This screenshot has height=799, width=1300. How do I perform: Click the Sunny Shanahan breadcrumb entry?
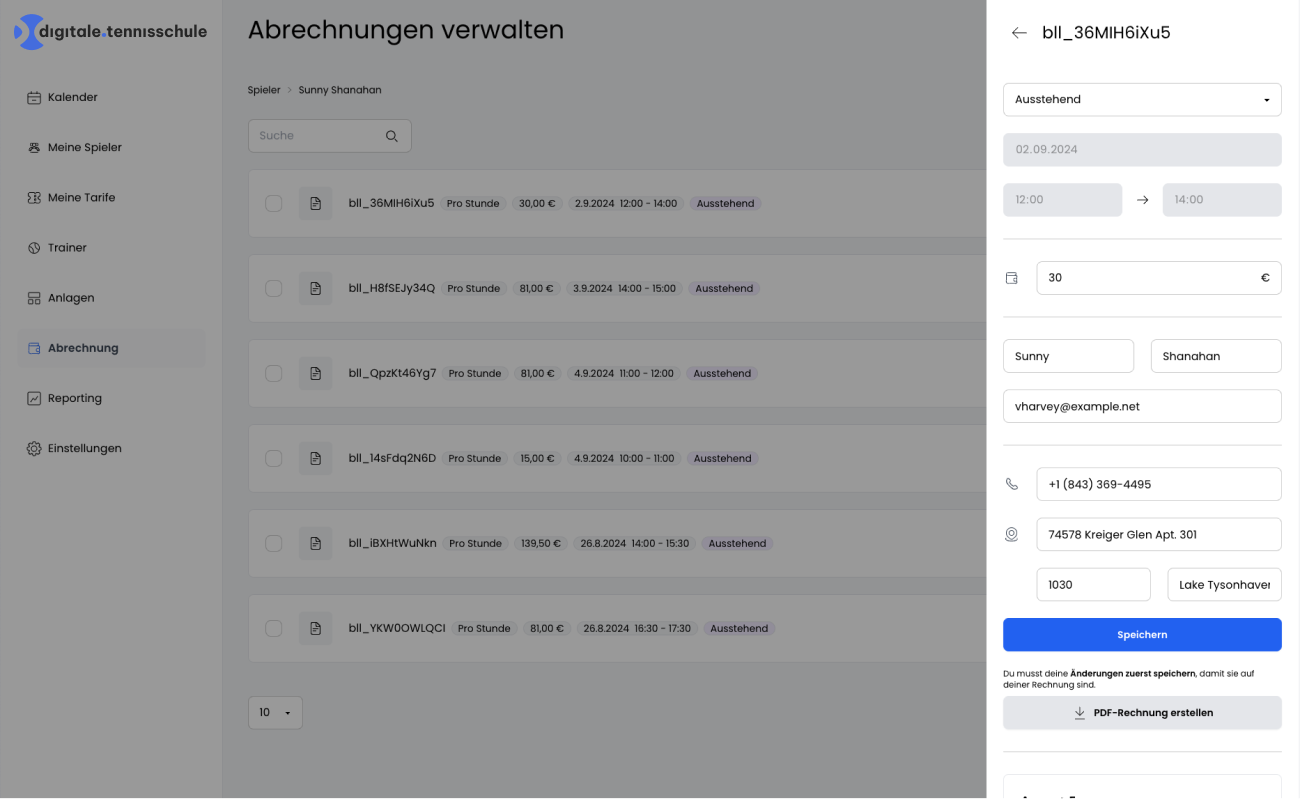340,89
